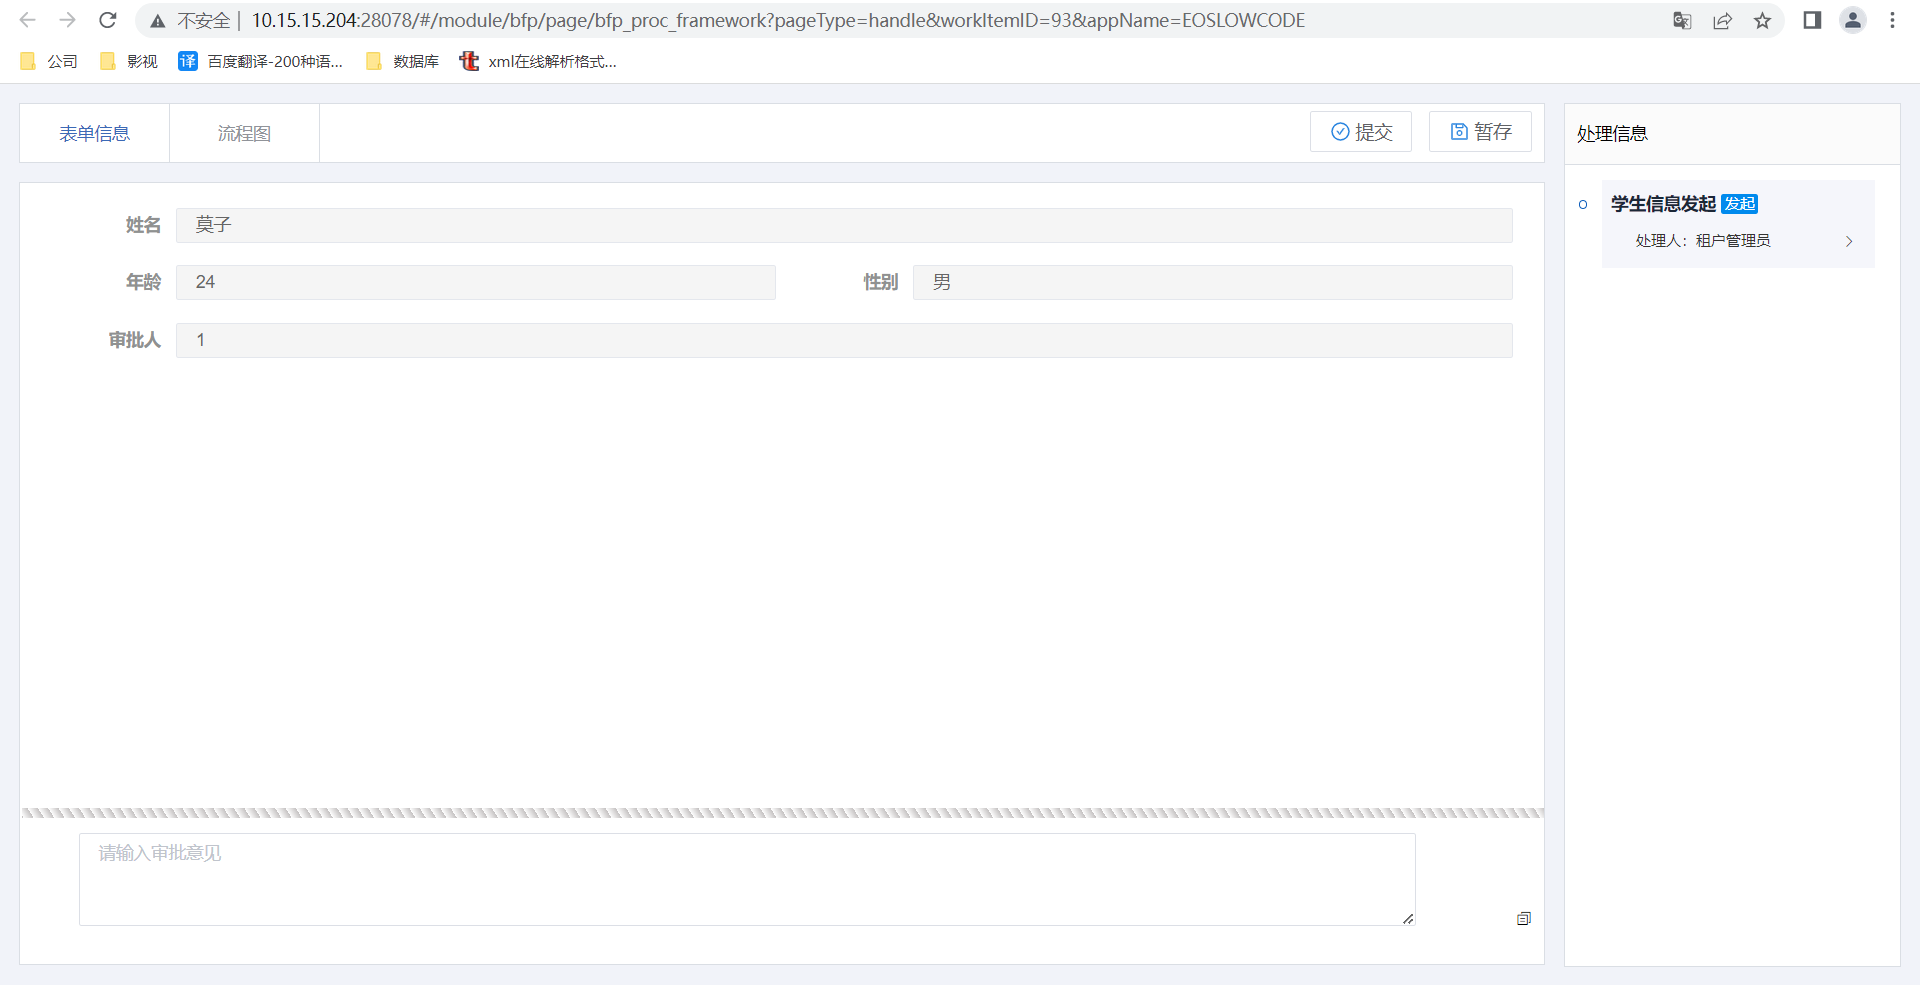This screenshot has height=985, width=1920.
Task: Switch to the 表单信息 tab
Action: [94, 133]
